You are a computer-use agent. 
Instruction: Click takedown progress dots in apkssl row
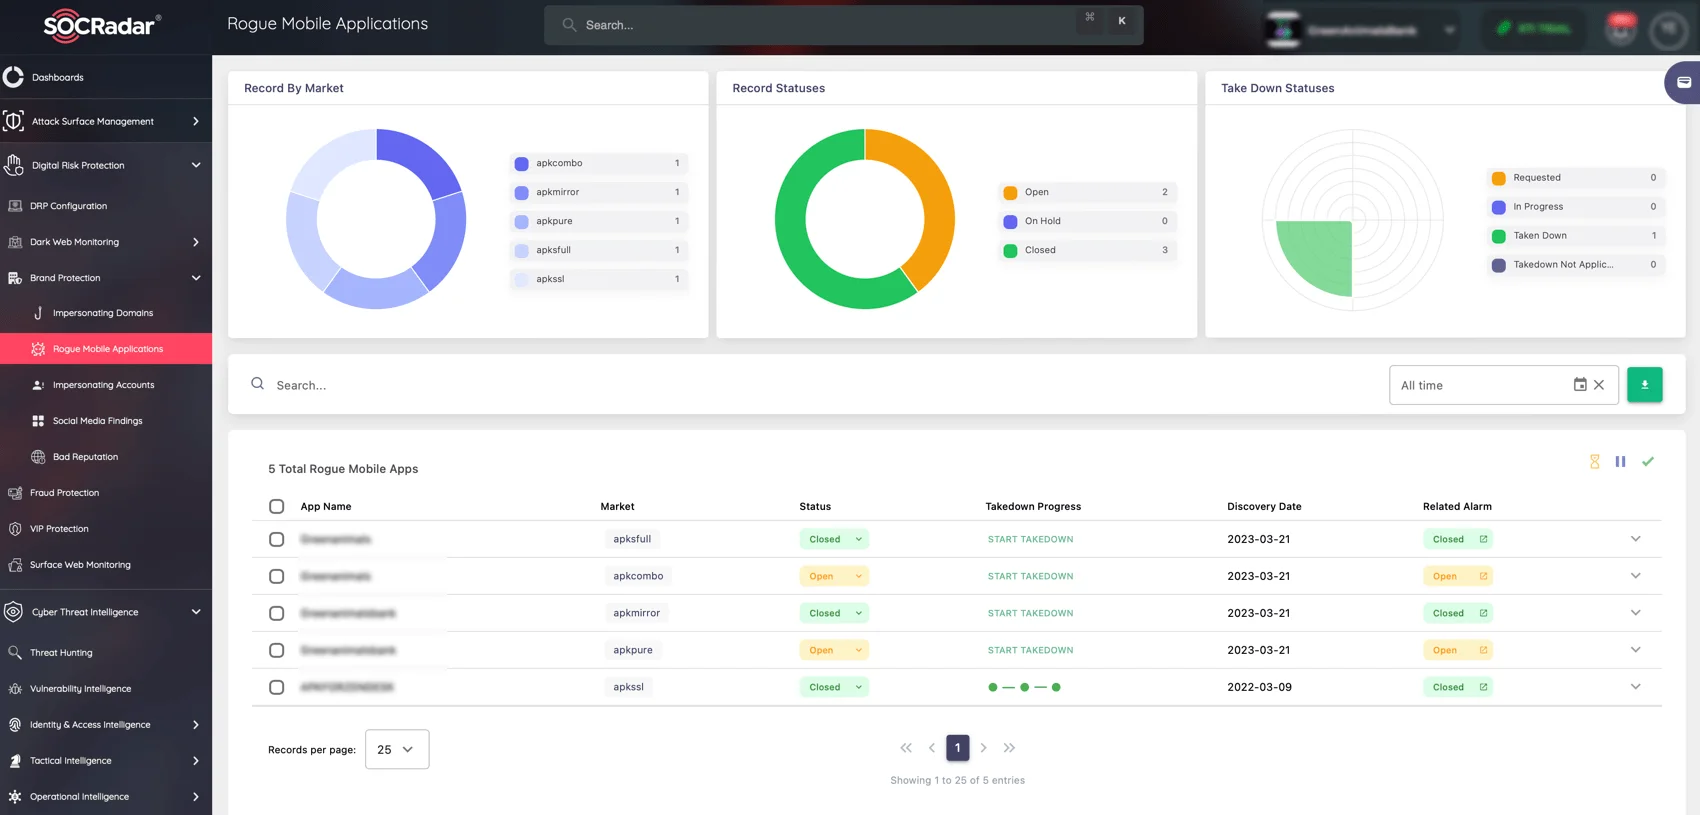[x=1024, y=687]
